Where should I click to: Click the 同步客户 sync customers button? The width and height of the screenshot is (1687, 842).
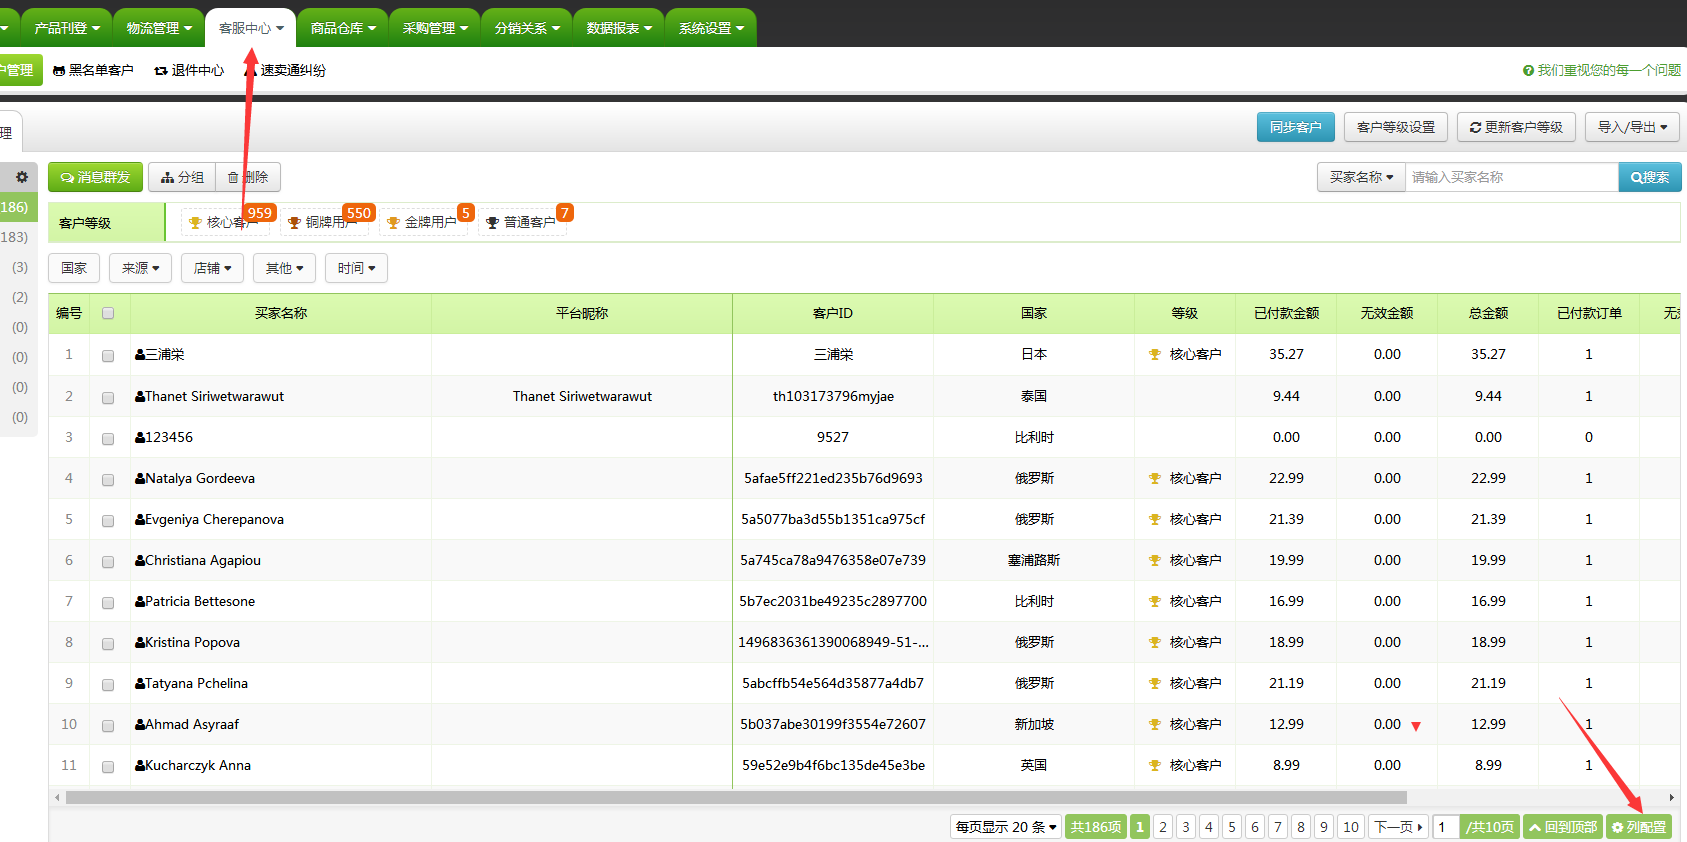pos(1295,127)
